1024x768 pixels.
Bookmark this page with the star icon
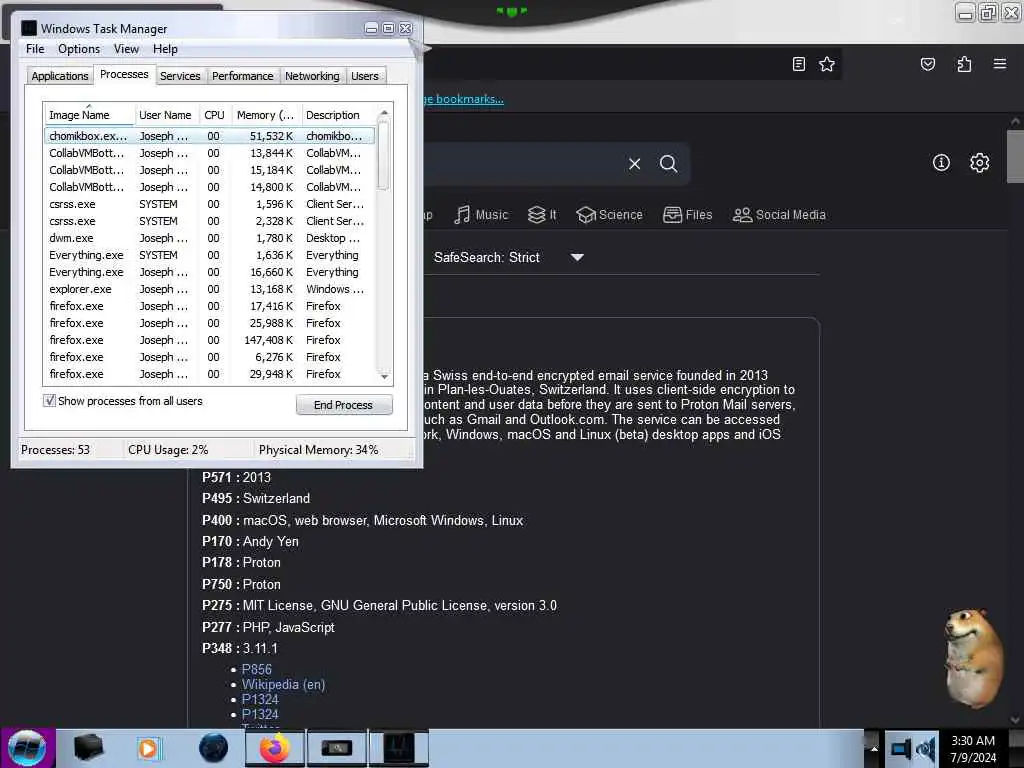pos(827,64)
